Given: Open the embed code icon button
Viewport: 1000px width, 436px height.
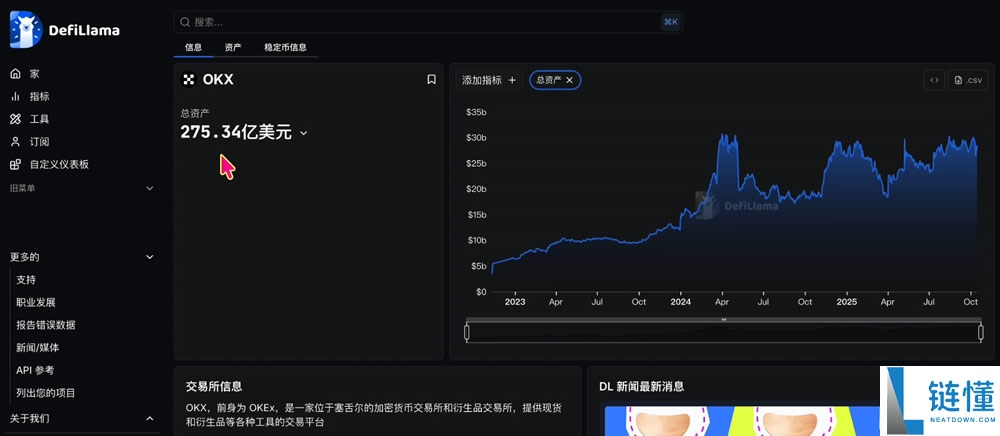Looking at the screenshot, I should click(934, 80).
